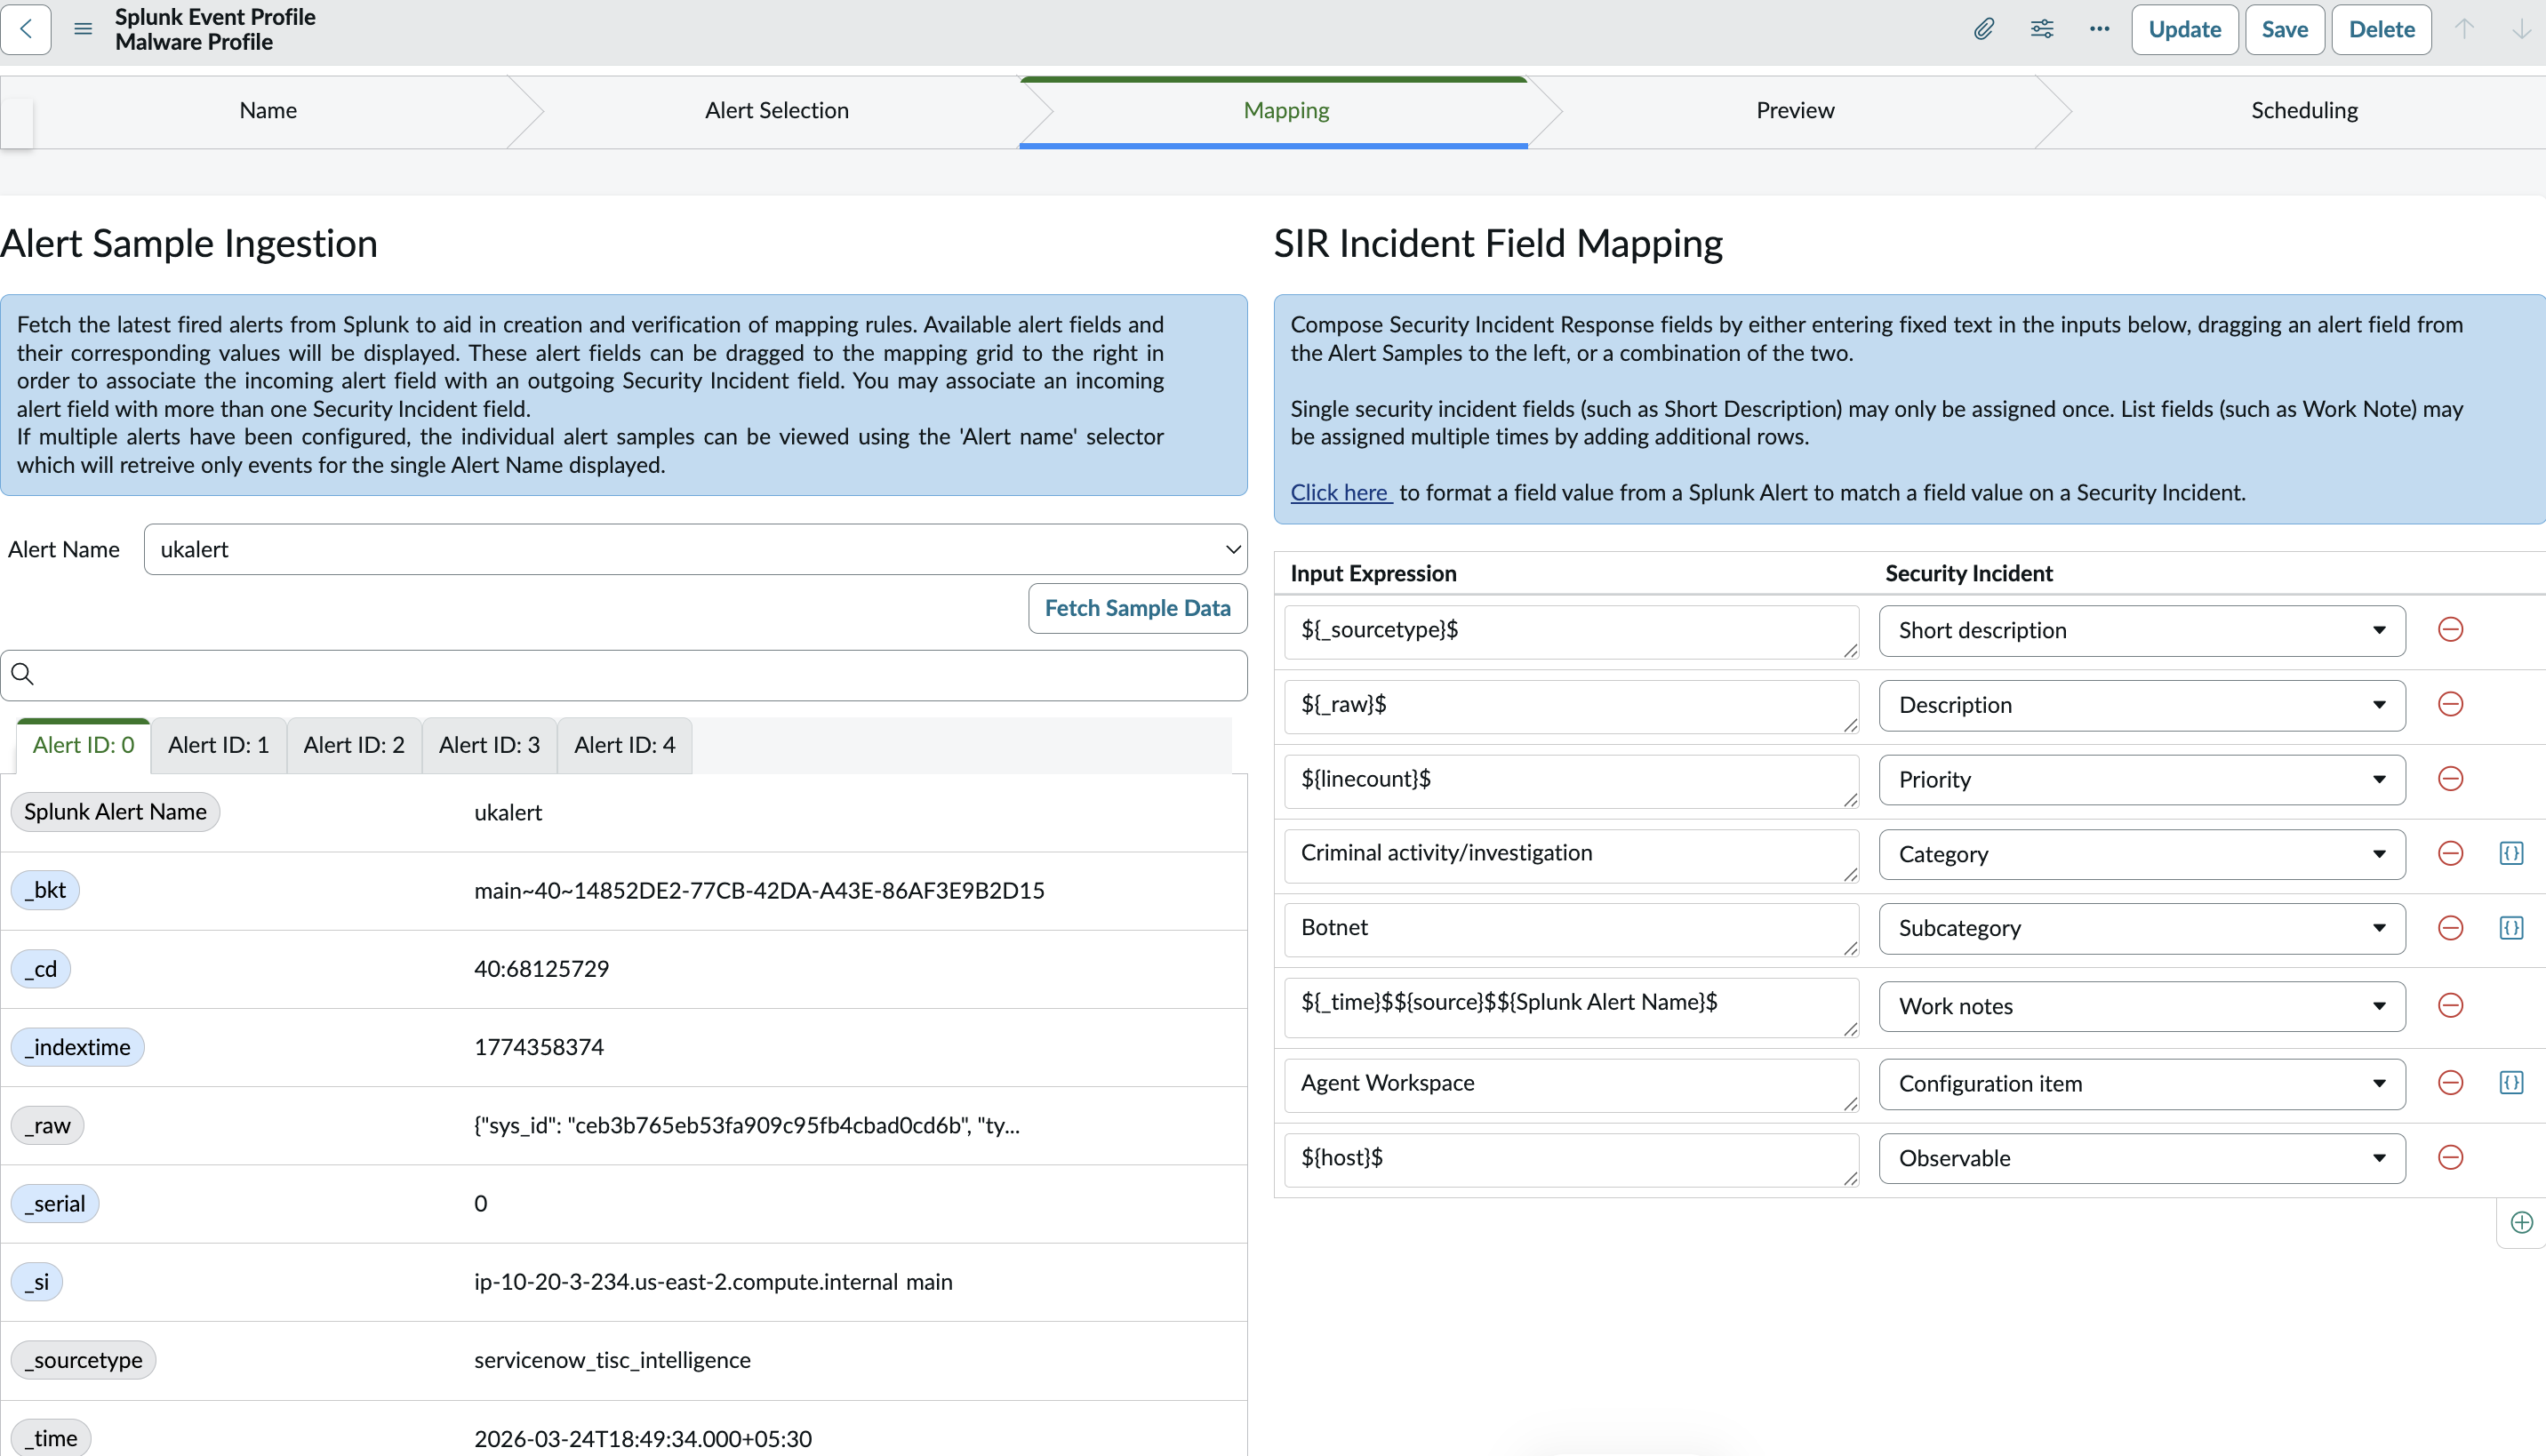The width and height of the screenshot is (2546, 1456).
Task: Click the Fetch Sample Data button
Action: pyautogui.click(x=1137, y=608)
